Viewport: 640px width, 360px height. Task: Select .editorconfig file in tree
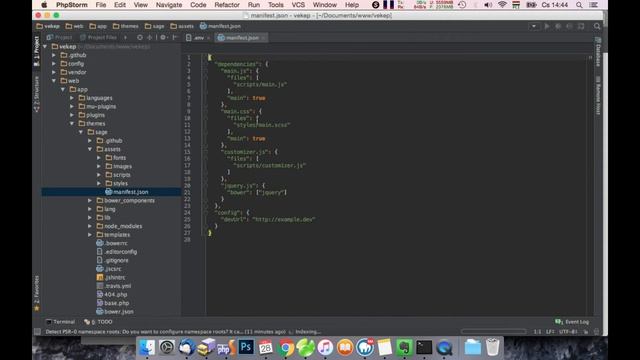117,252
